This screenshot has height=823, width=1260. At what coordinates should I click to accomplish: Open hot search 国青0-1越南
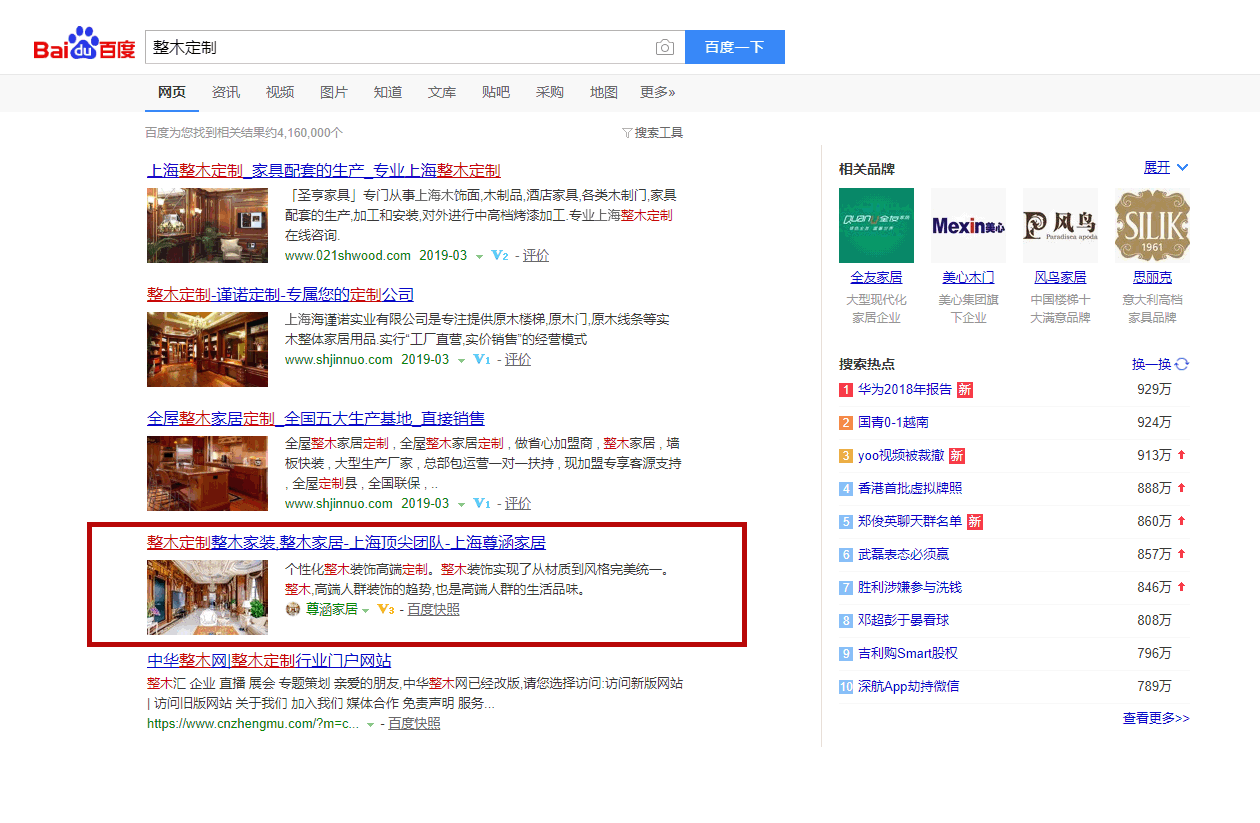point(893,422)
